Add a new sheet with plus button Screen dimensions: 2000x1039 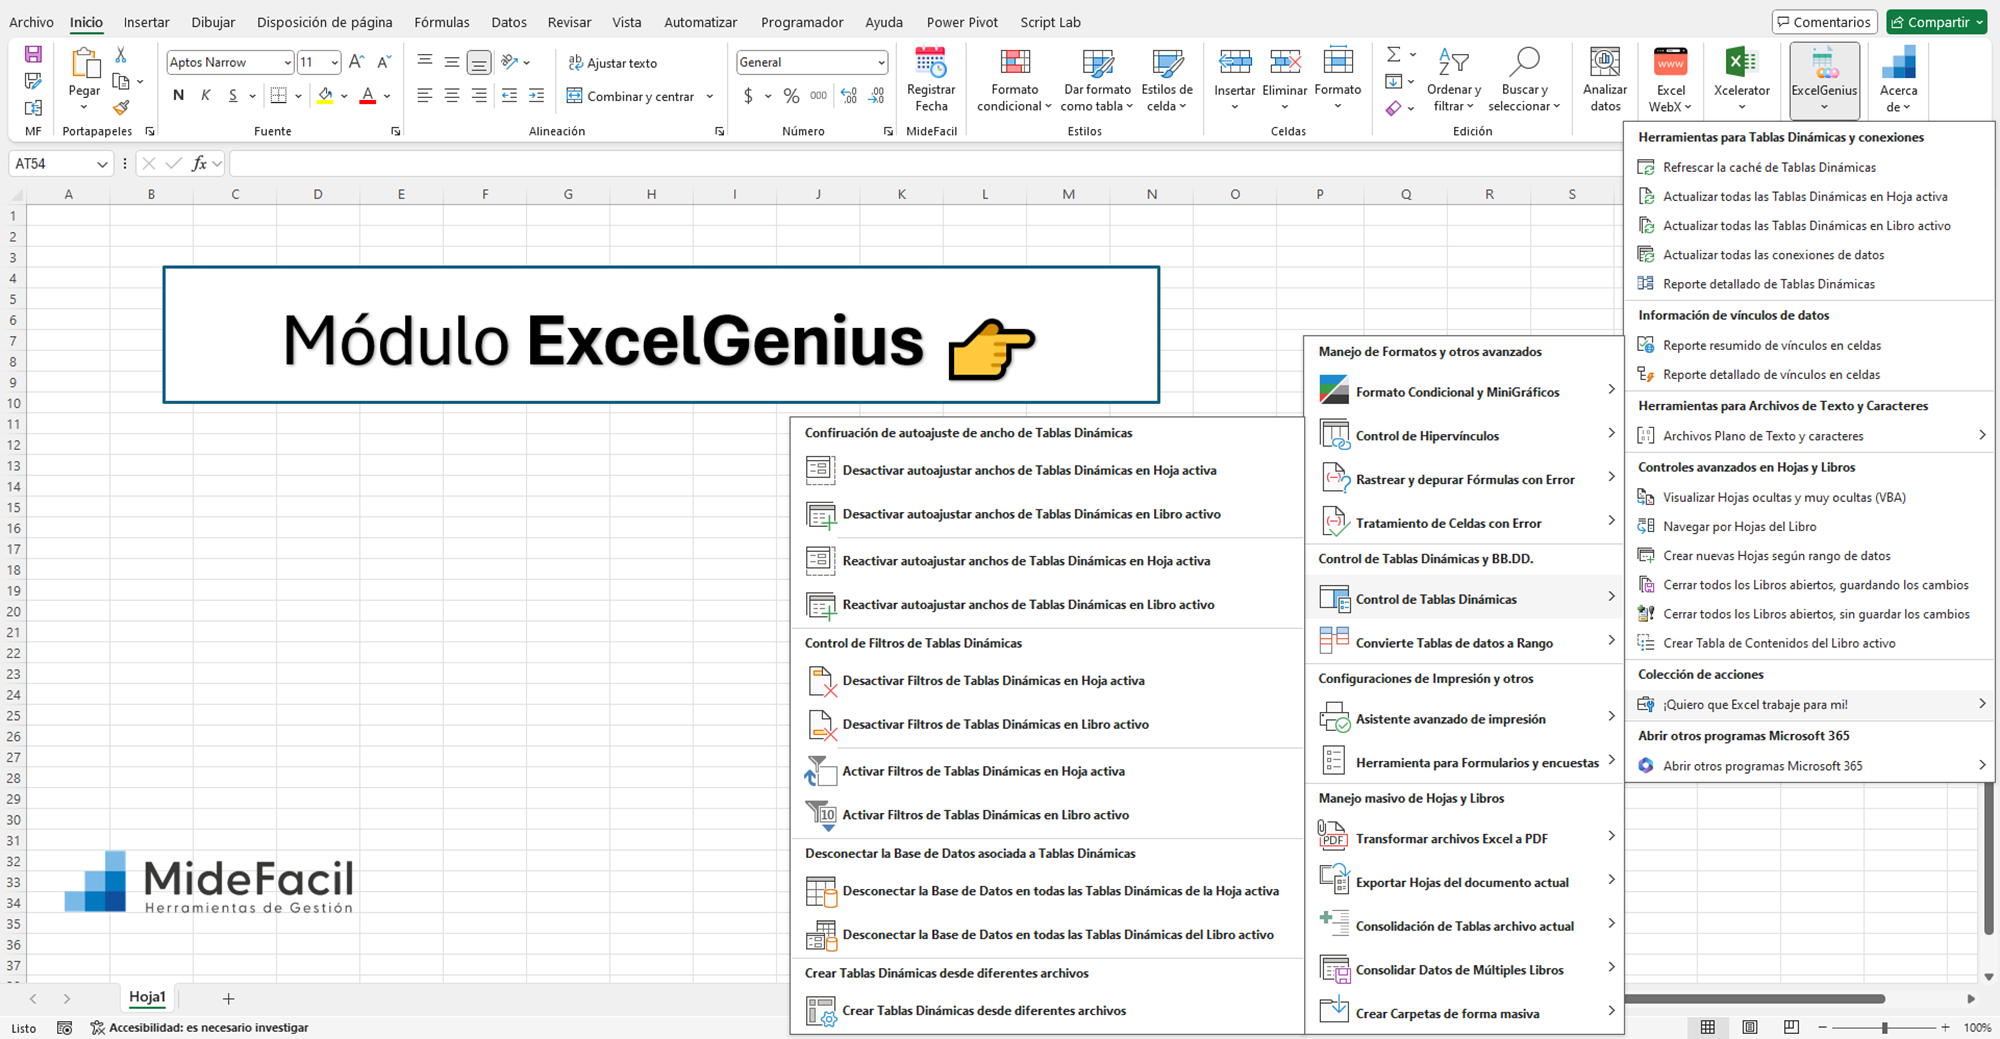click(x=228, y=998)
